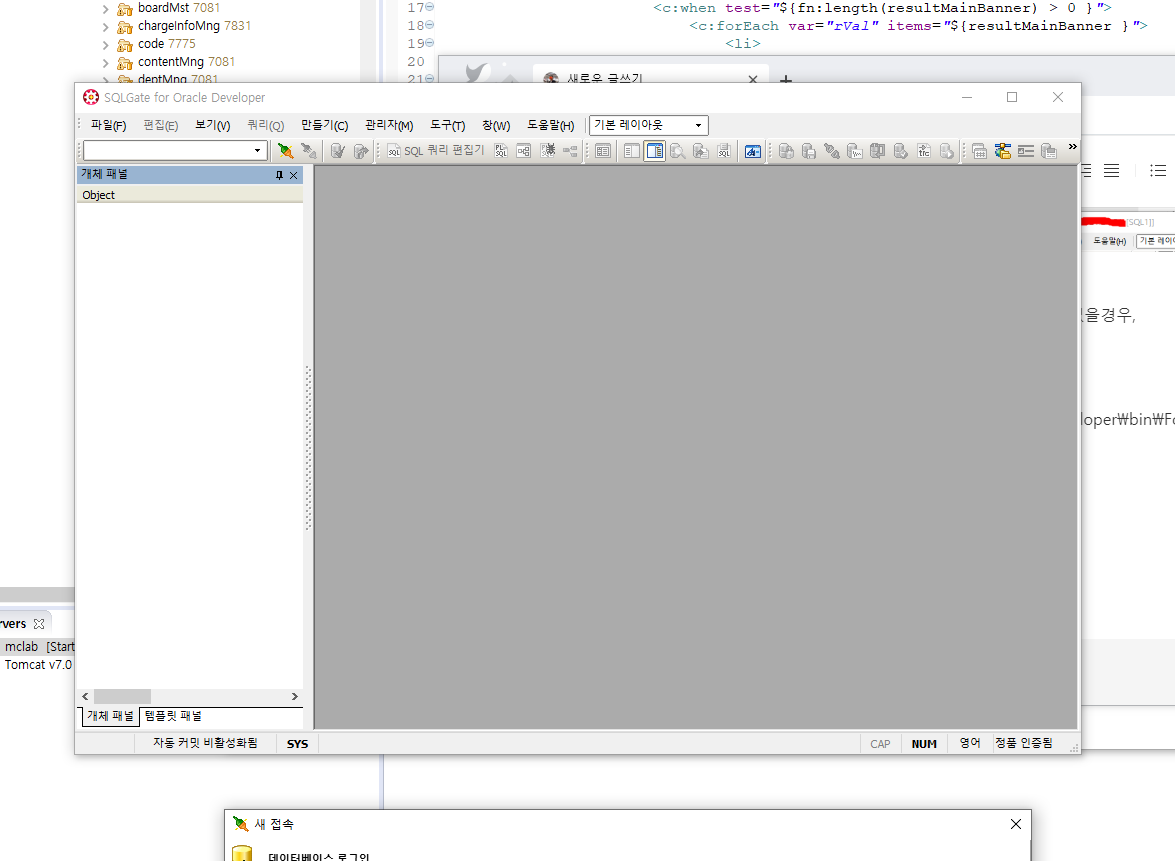Image resolution: width=1175 pixels, height=861 pixels.
Task: Click the detail list lines icon
Action: pyautogui.click(x=1026, y=151)
